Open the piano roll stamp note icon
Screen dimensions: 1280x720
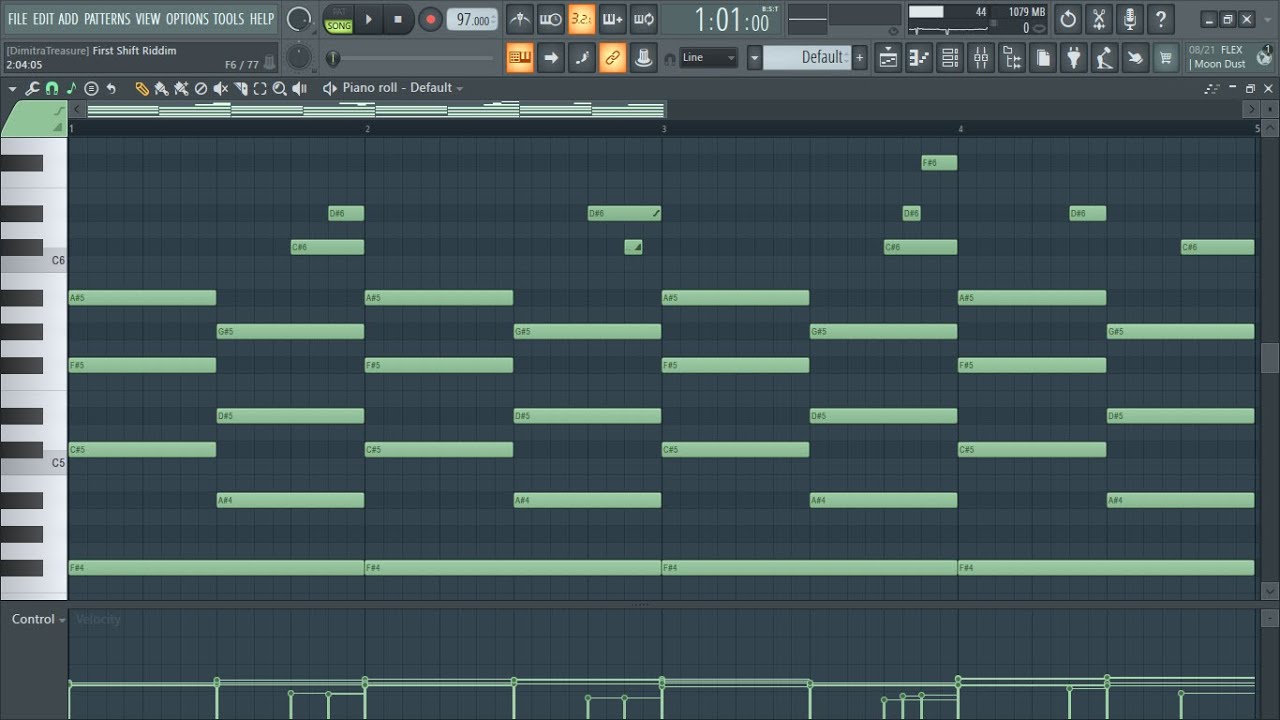click(x=71, y=88)
